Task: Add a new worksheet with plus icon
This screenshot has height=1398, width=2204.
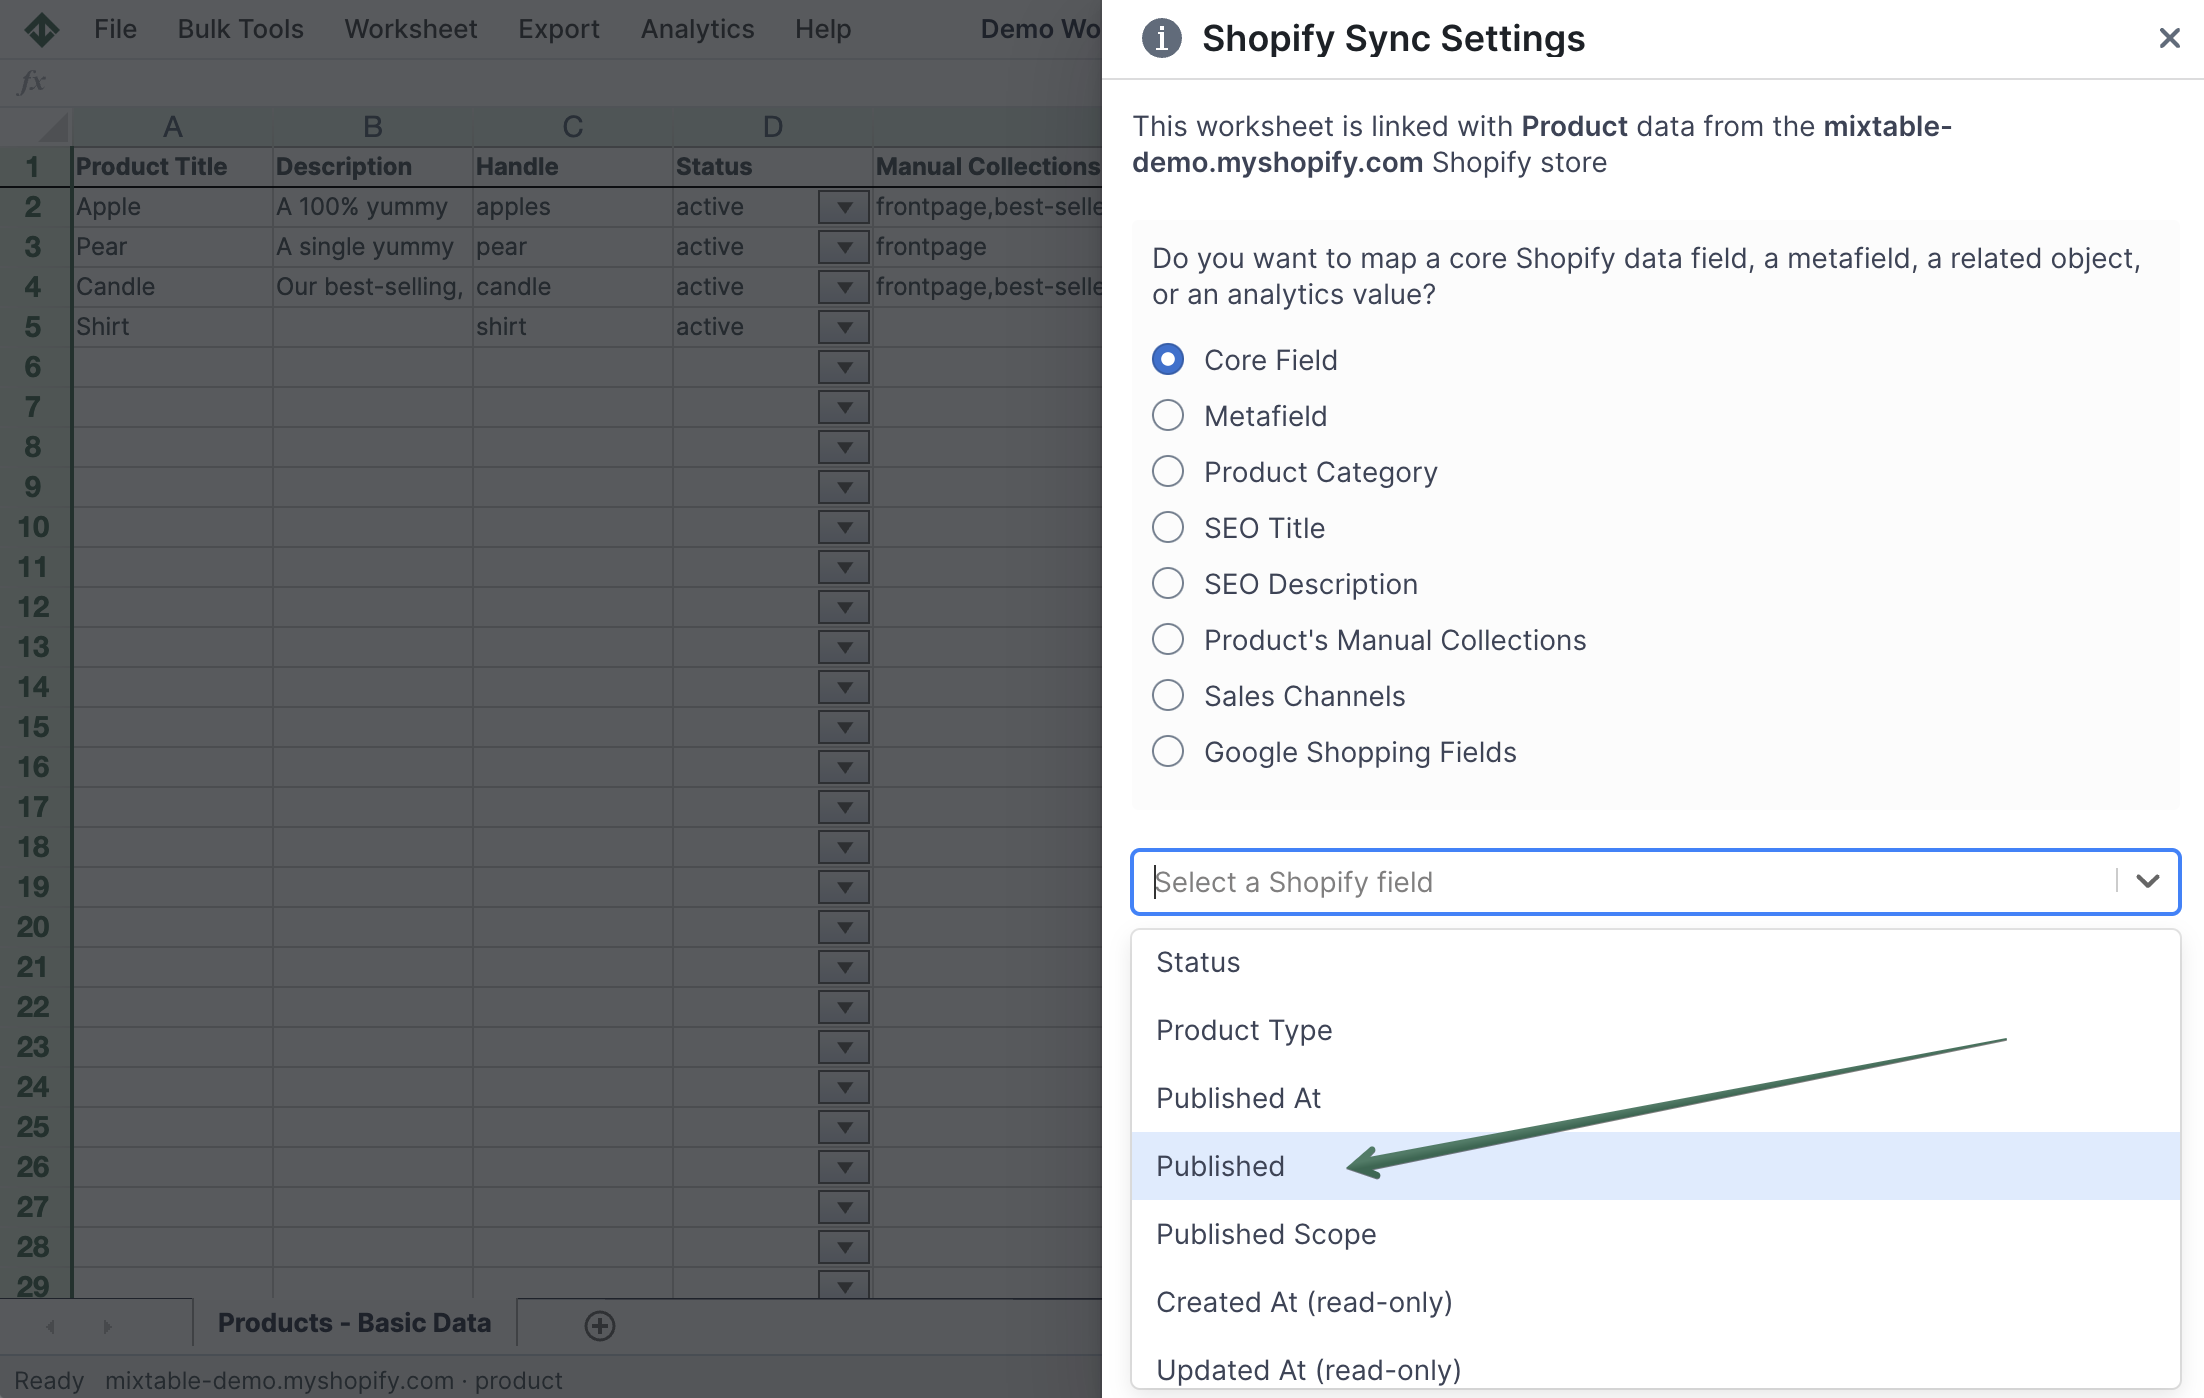Action: (x=599, y=1325)
